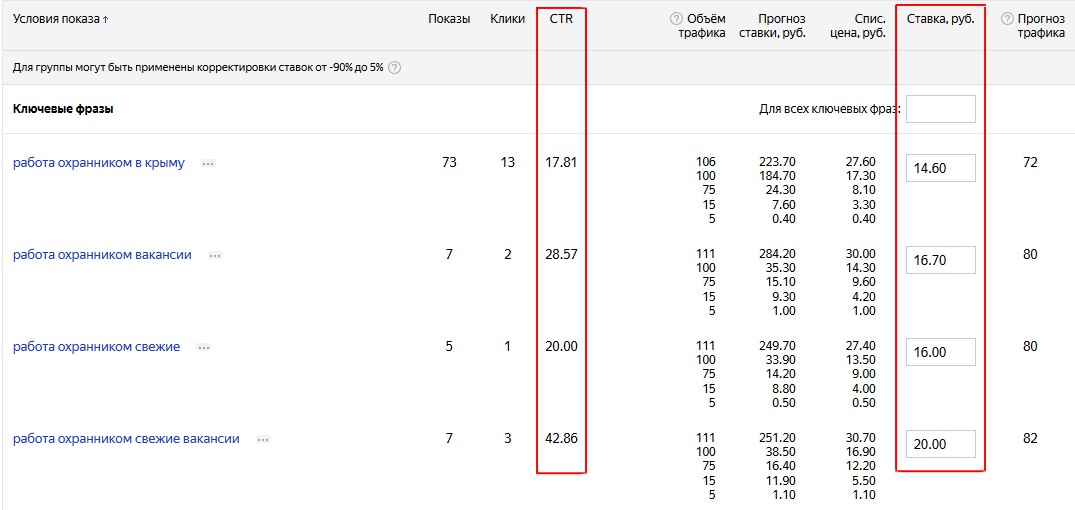Open options menu for работа охранником в крыму
Image resolution: width=1075 pixels, height=510 pixels.
[208, 164]
